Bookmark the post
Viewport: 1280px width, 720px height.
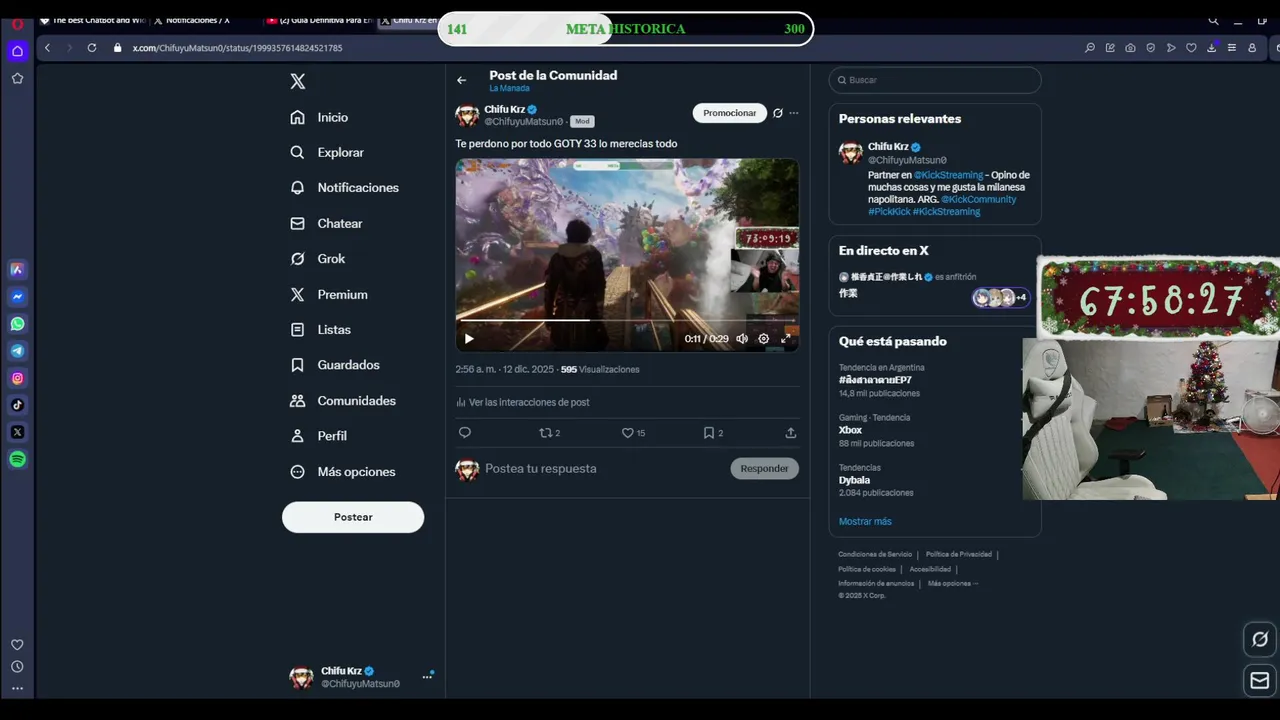coord(713,433)
